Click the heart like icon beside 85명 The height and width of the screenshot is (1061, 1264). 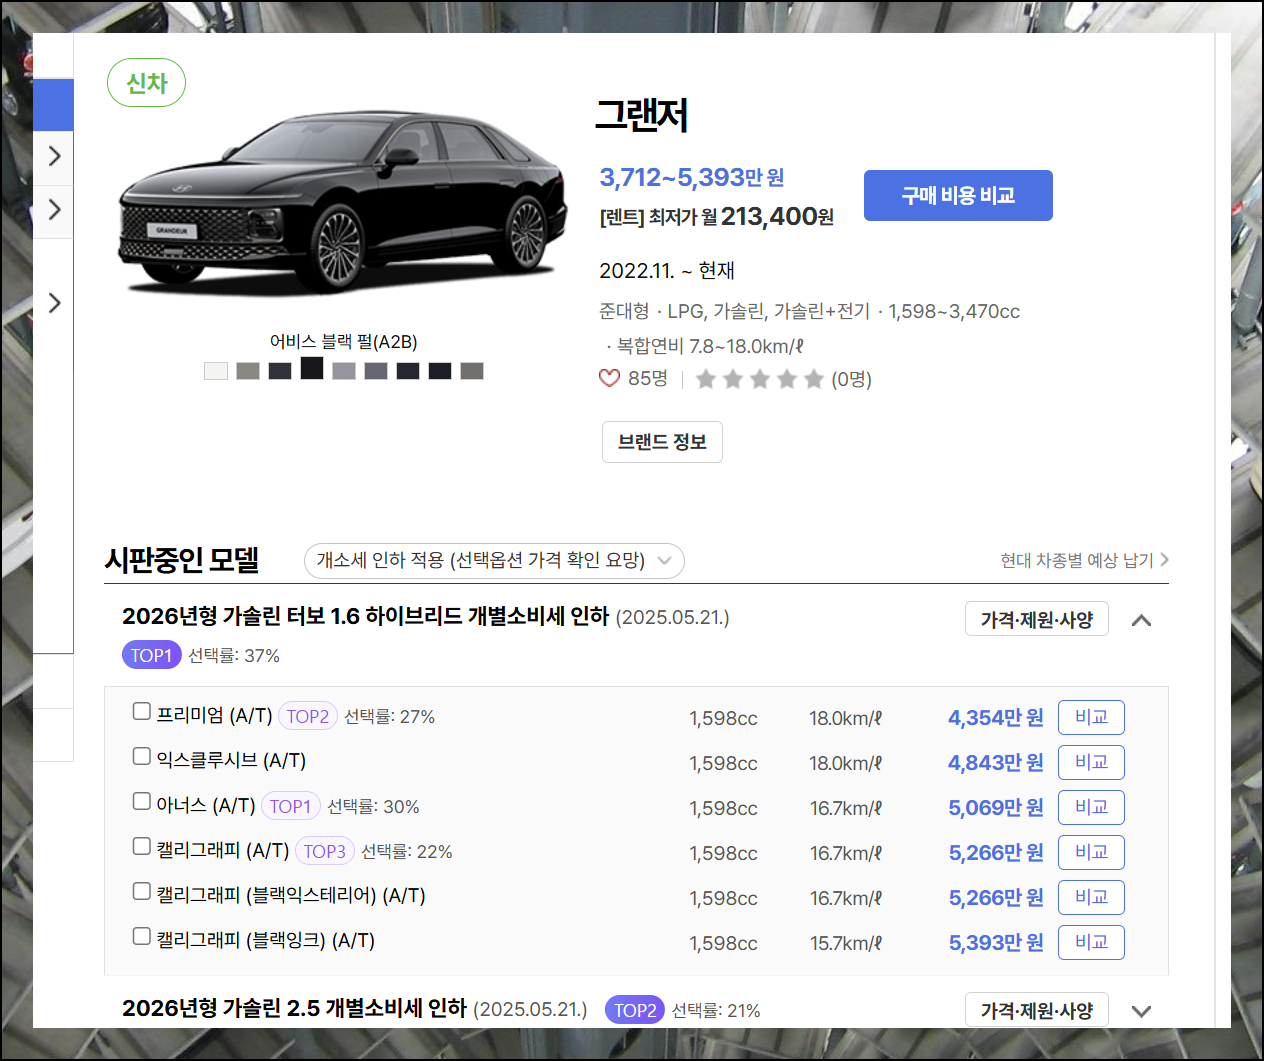[x=609, y=378]
